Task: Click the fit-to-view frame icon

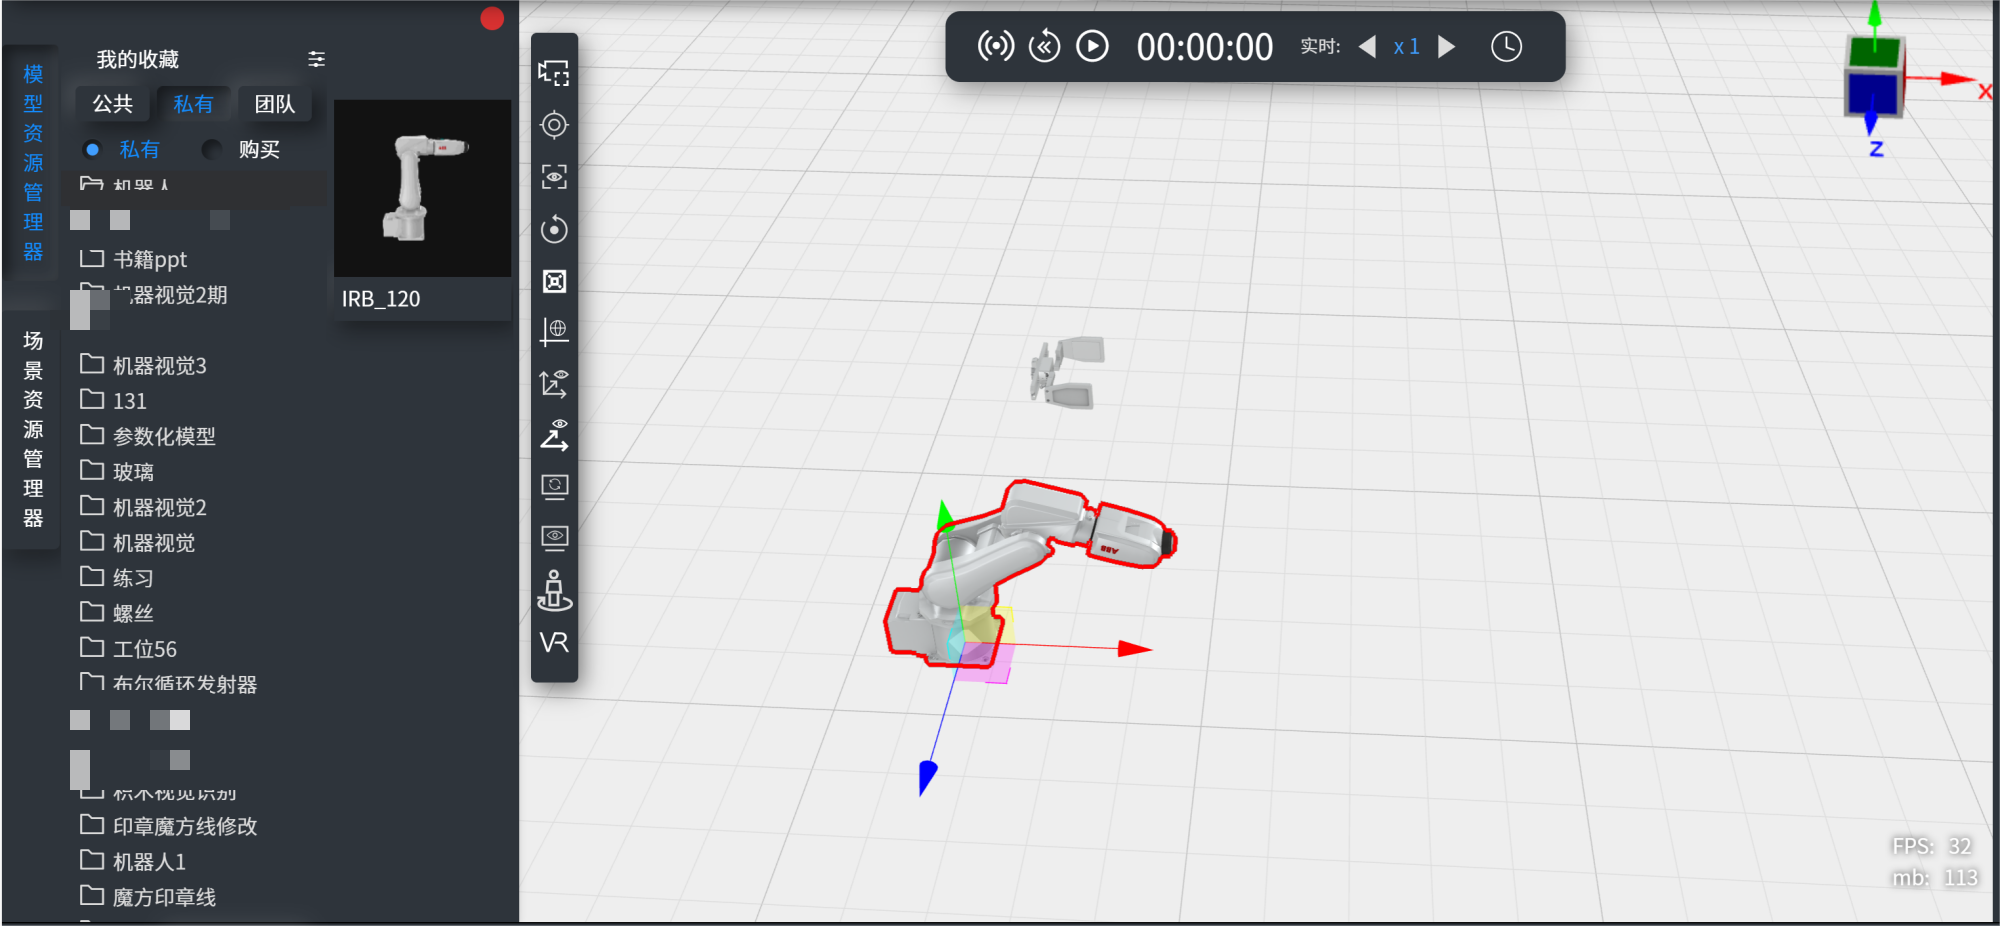Action: 554,281
